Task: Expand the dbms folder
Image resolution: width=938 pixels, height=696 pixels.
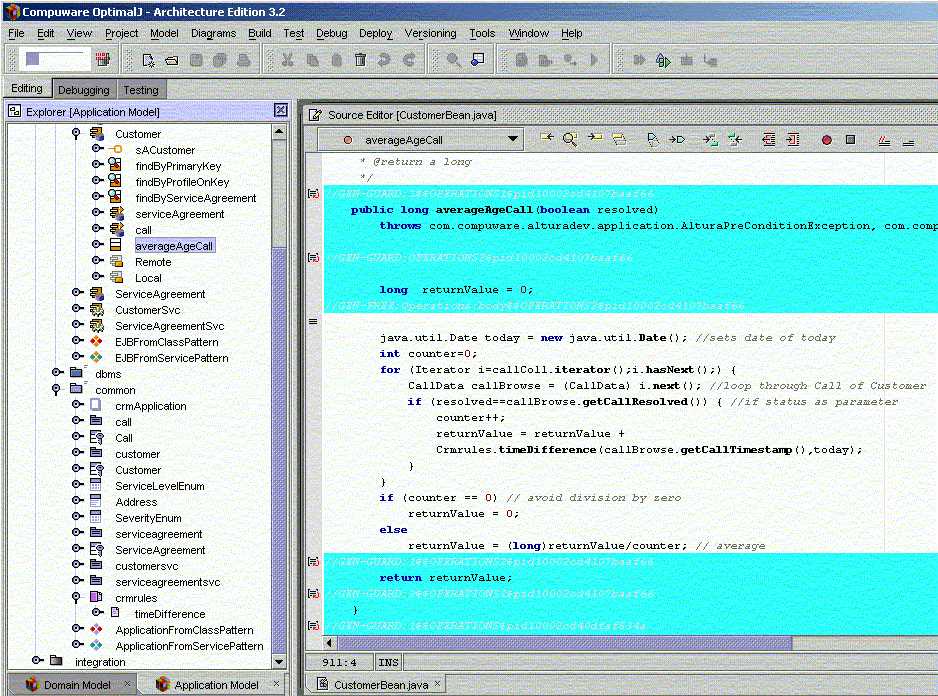Action: (57, 372)
